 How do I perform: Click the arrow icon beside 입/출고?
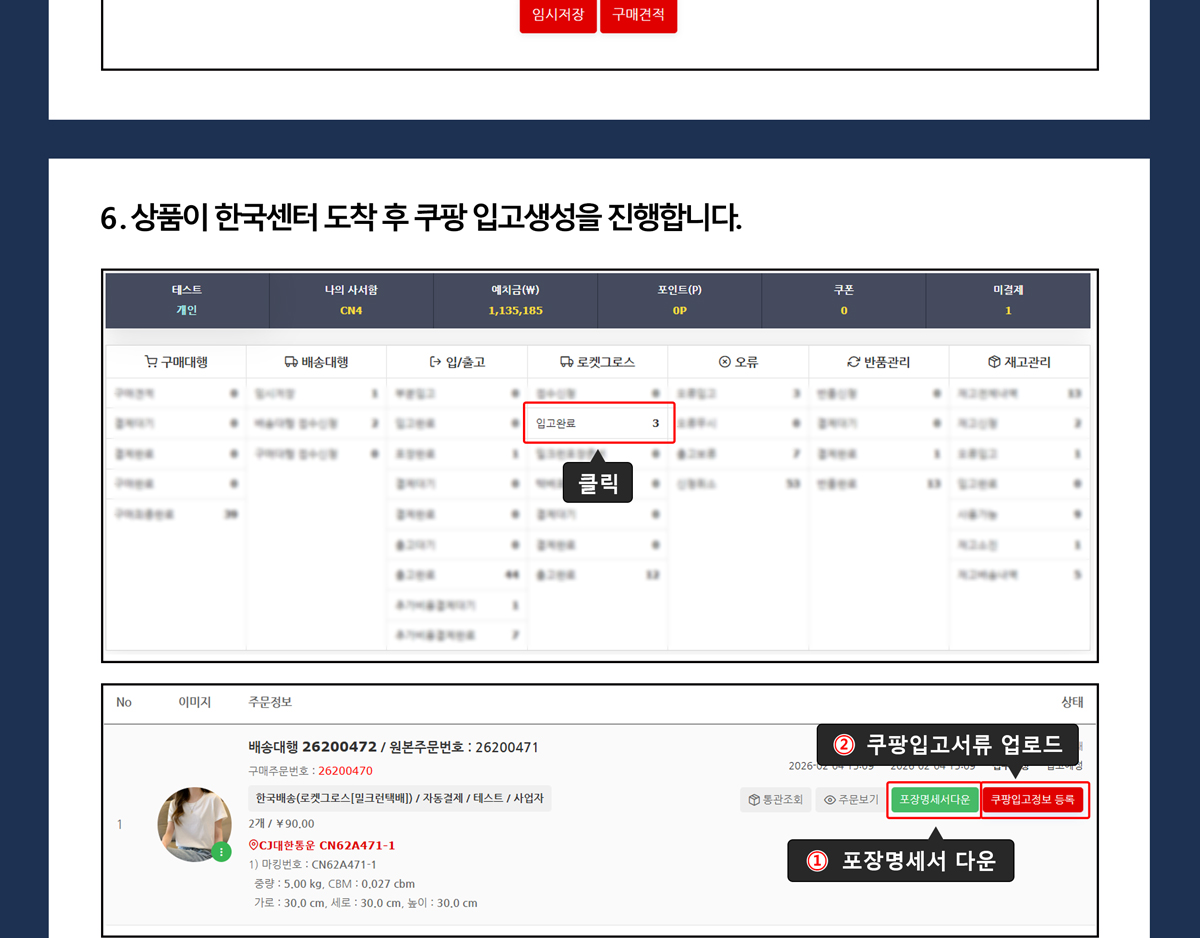pos(435,362)
